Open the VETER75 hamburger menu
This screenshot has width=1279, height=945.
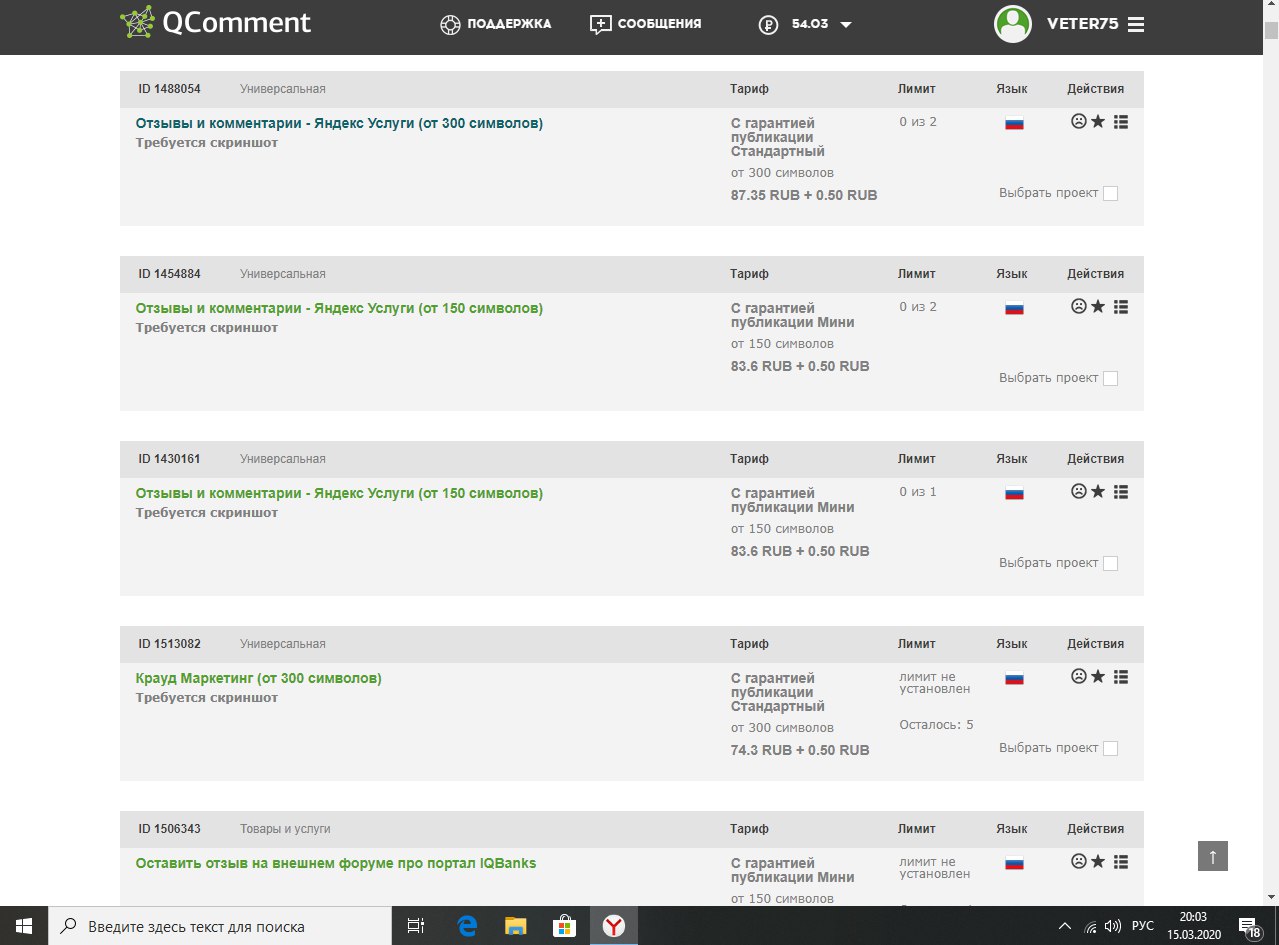(x=1135, y=25)
